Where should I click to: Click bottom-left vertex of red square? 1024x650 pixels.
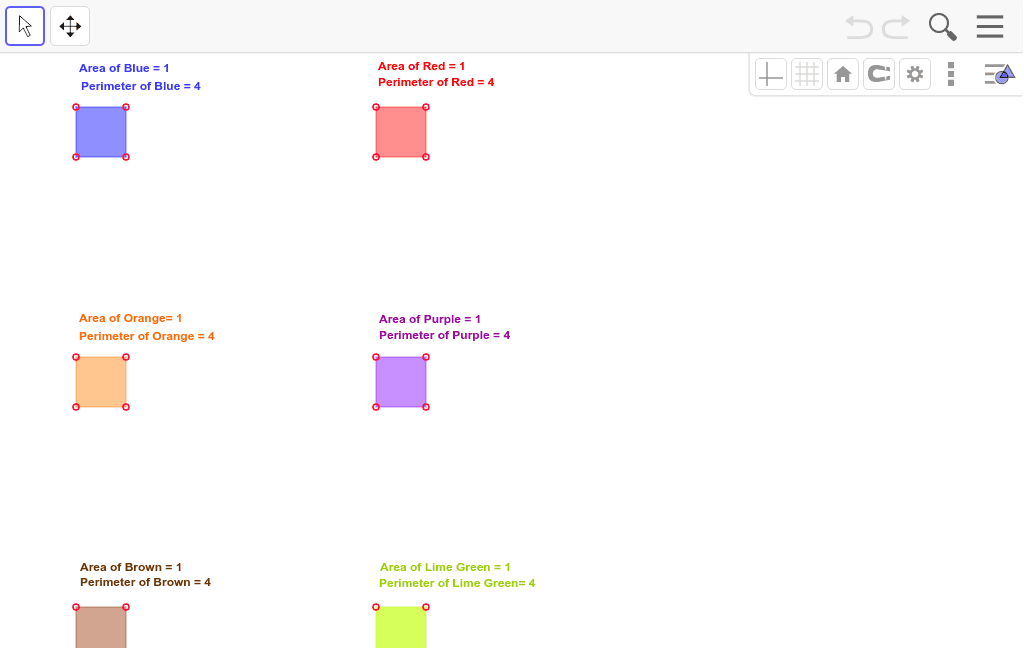[x=376, y=157]
